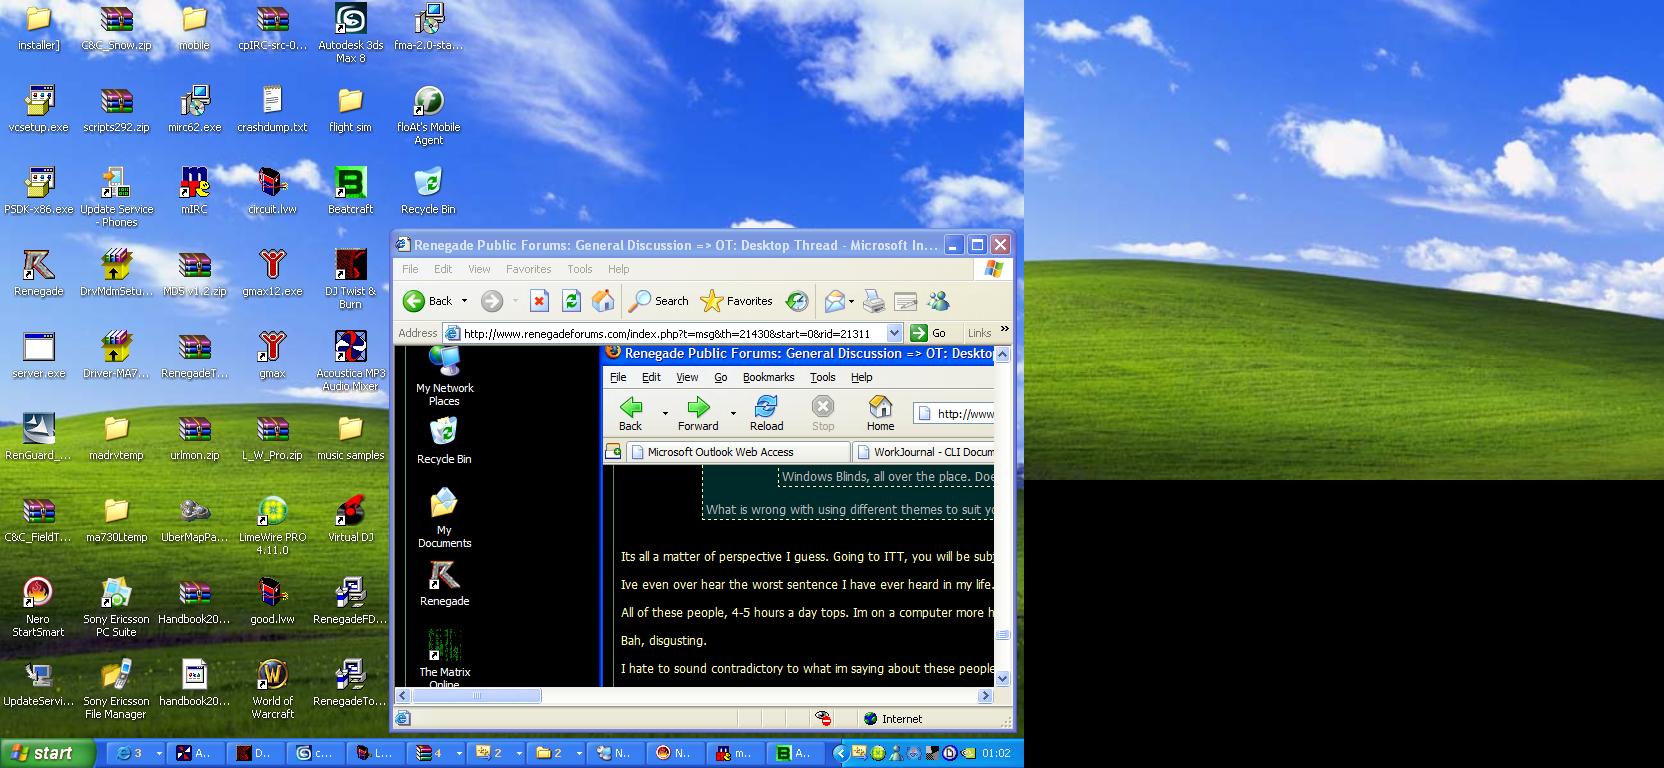1664x768 pixels.
Task: Open the Address bar URL dropdown
Action: pos(894,333)
